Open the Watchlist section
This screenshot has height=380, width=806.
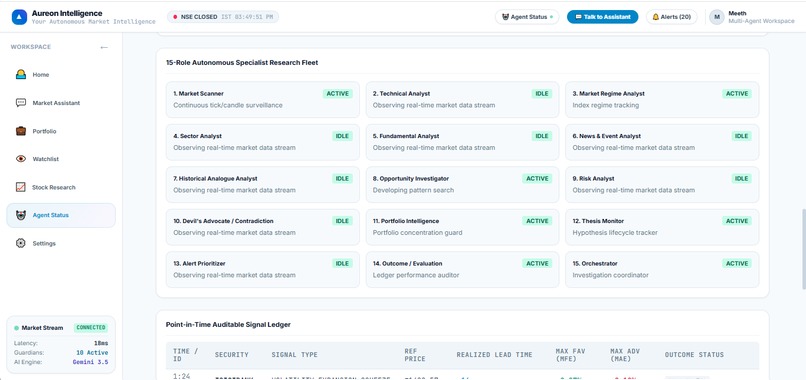click(x=61, y=159)
